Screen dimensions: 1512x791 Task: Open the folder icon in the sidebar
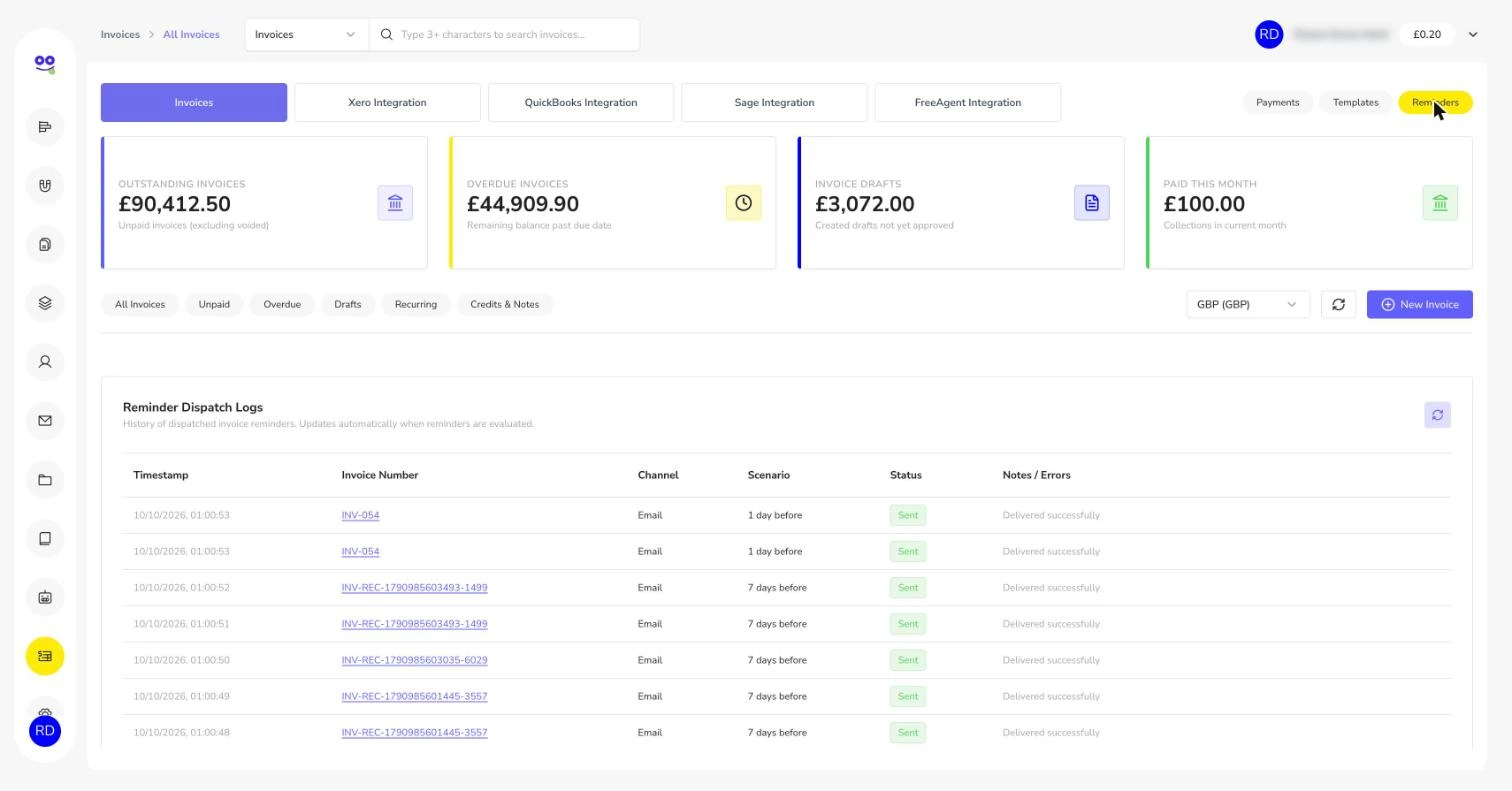tap(44, 480)
